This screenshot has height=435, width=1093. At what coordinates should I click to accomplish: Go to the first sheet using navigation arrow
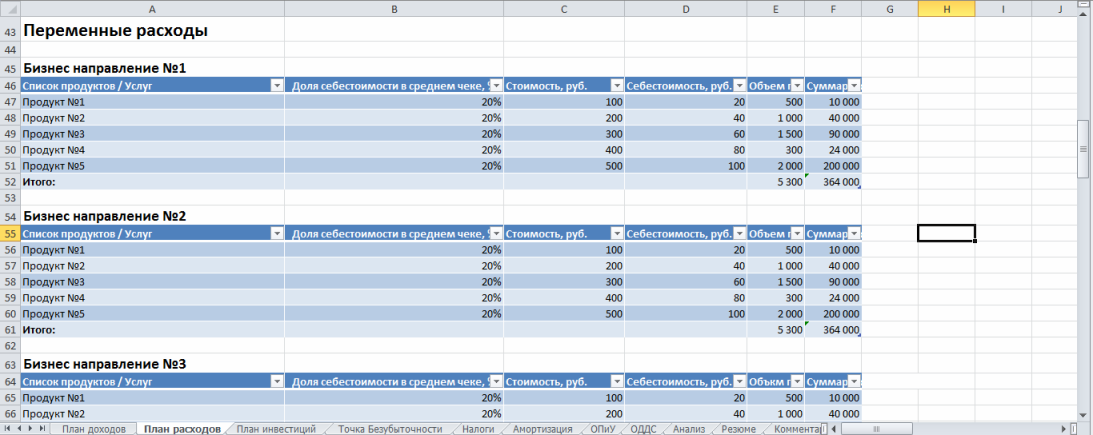click(7, 429)
